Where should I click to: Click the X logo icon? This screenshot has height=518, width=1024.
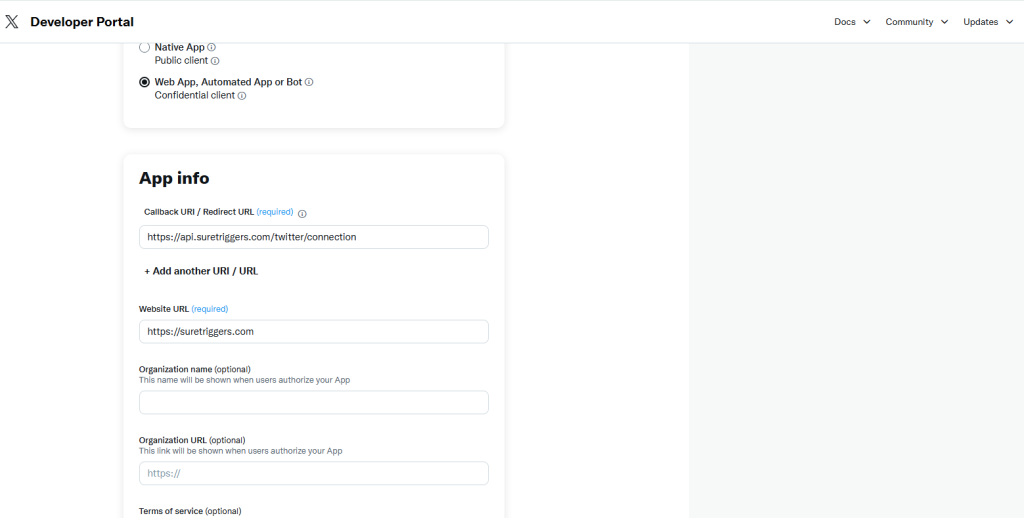coord(12,22)
